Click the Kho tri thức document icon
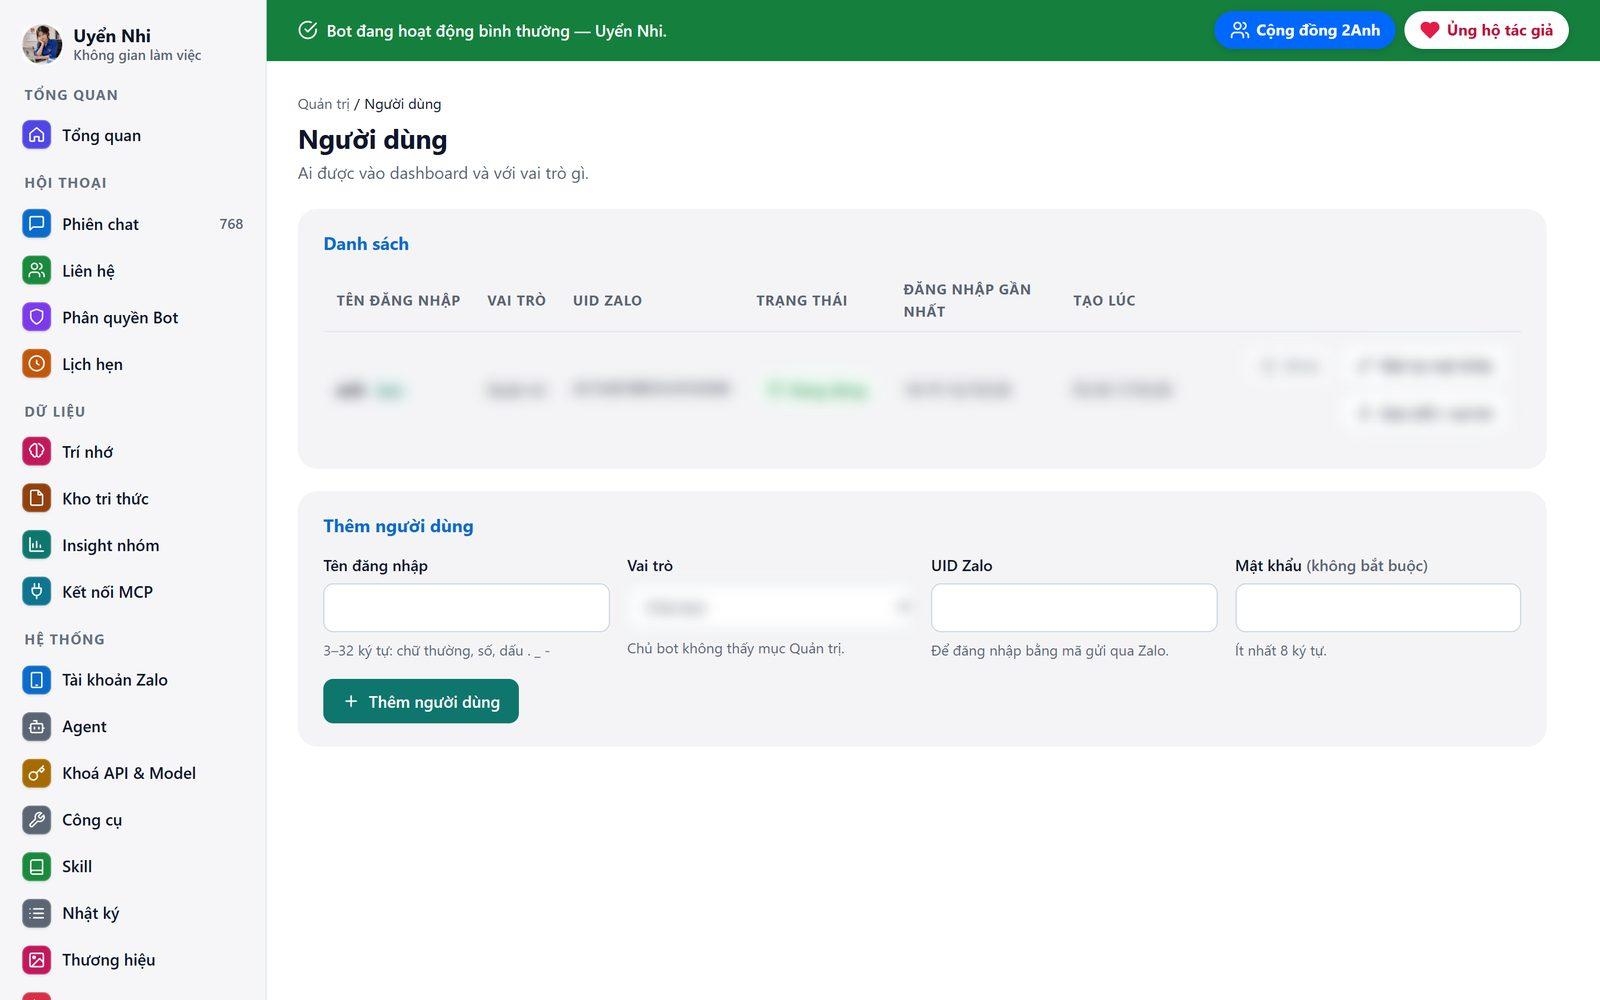Viewport: 1600px width, 1000px height. coord(37,498)
